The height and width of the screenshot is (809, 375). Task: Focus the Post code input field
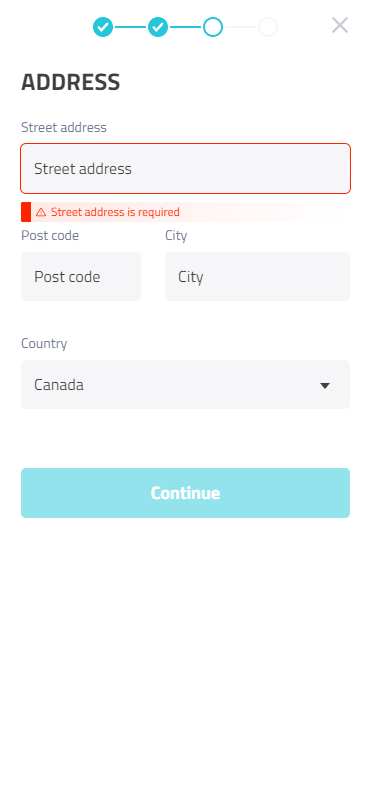[81, 277]
